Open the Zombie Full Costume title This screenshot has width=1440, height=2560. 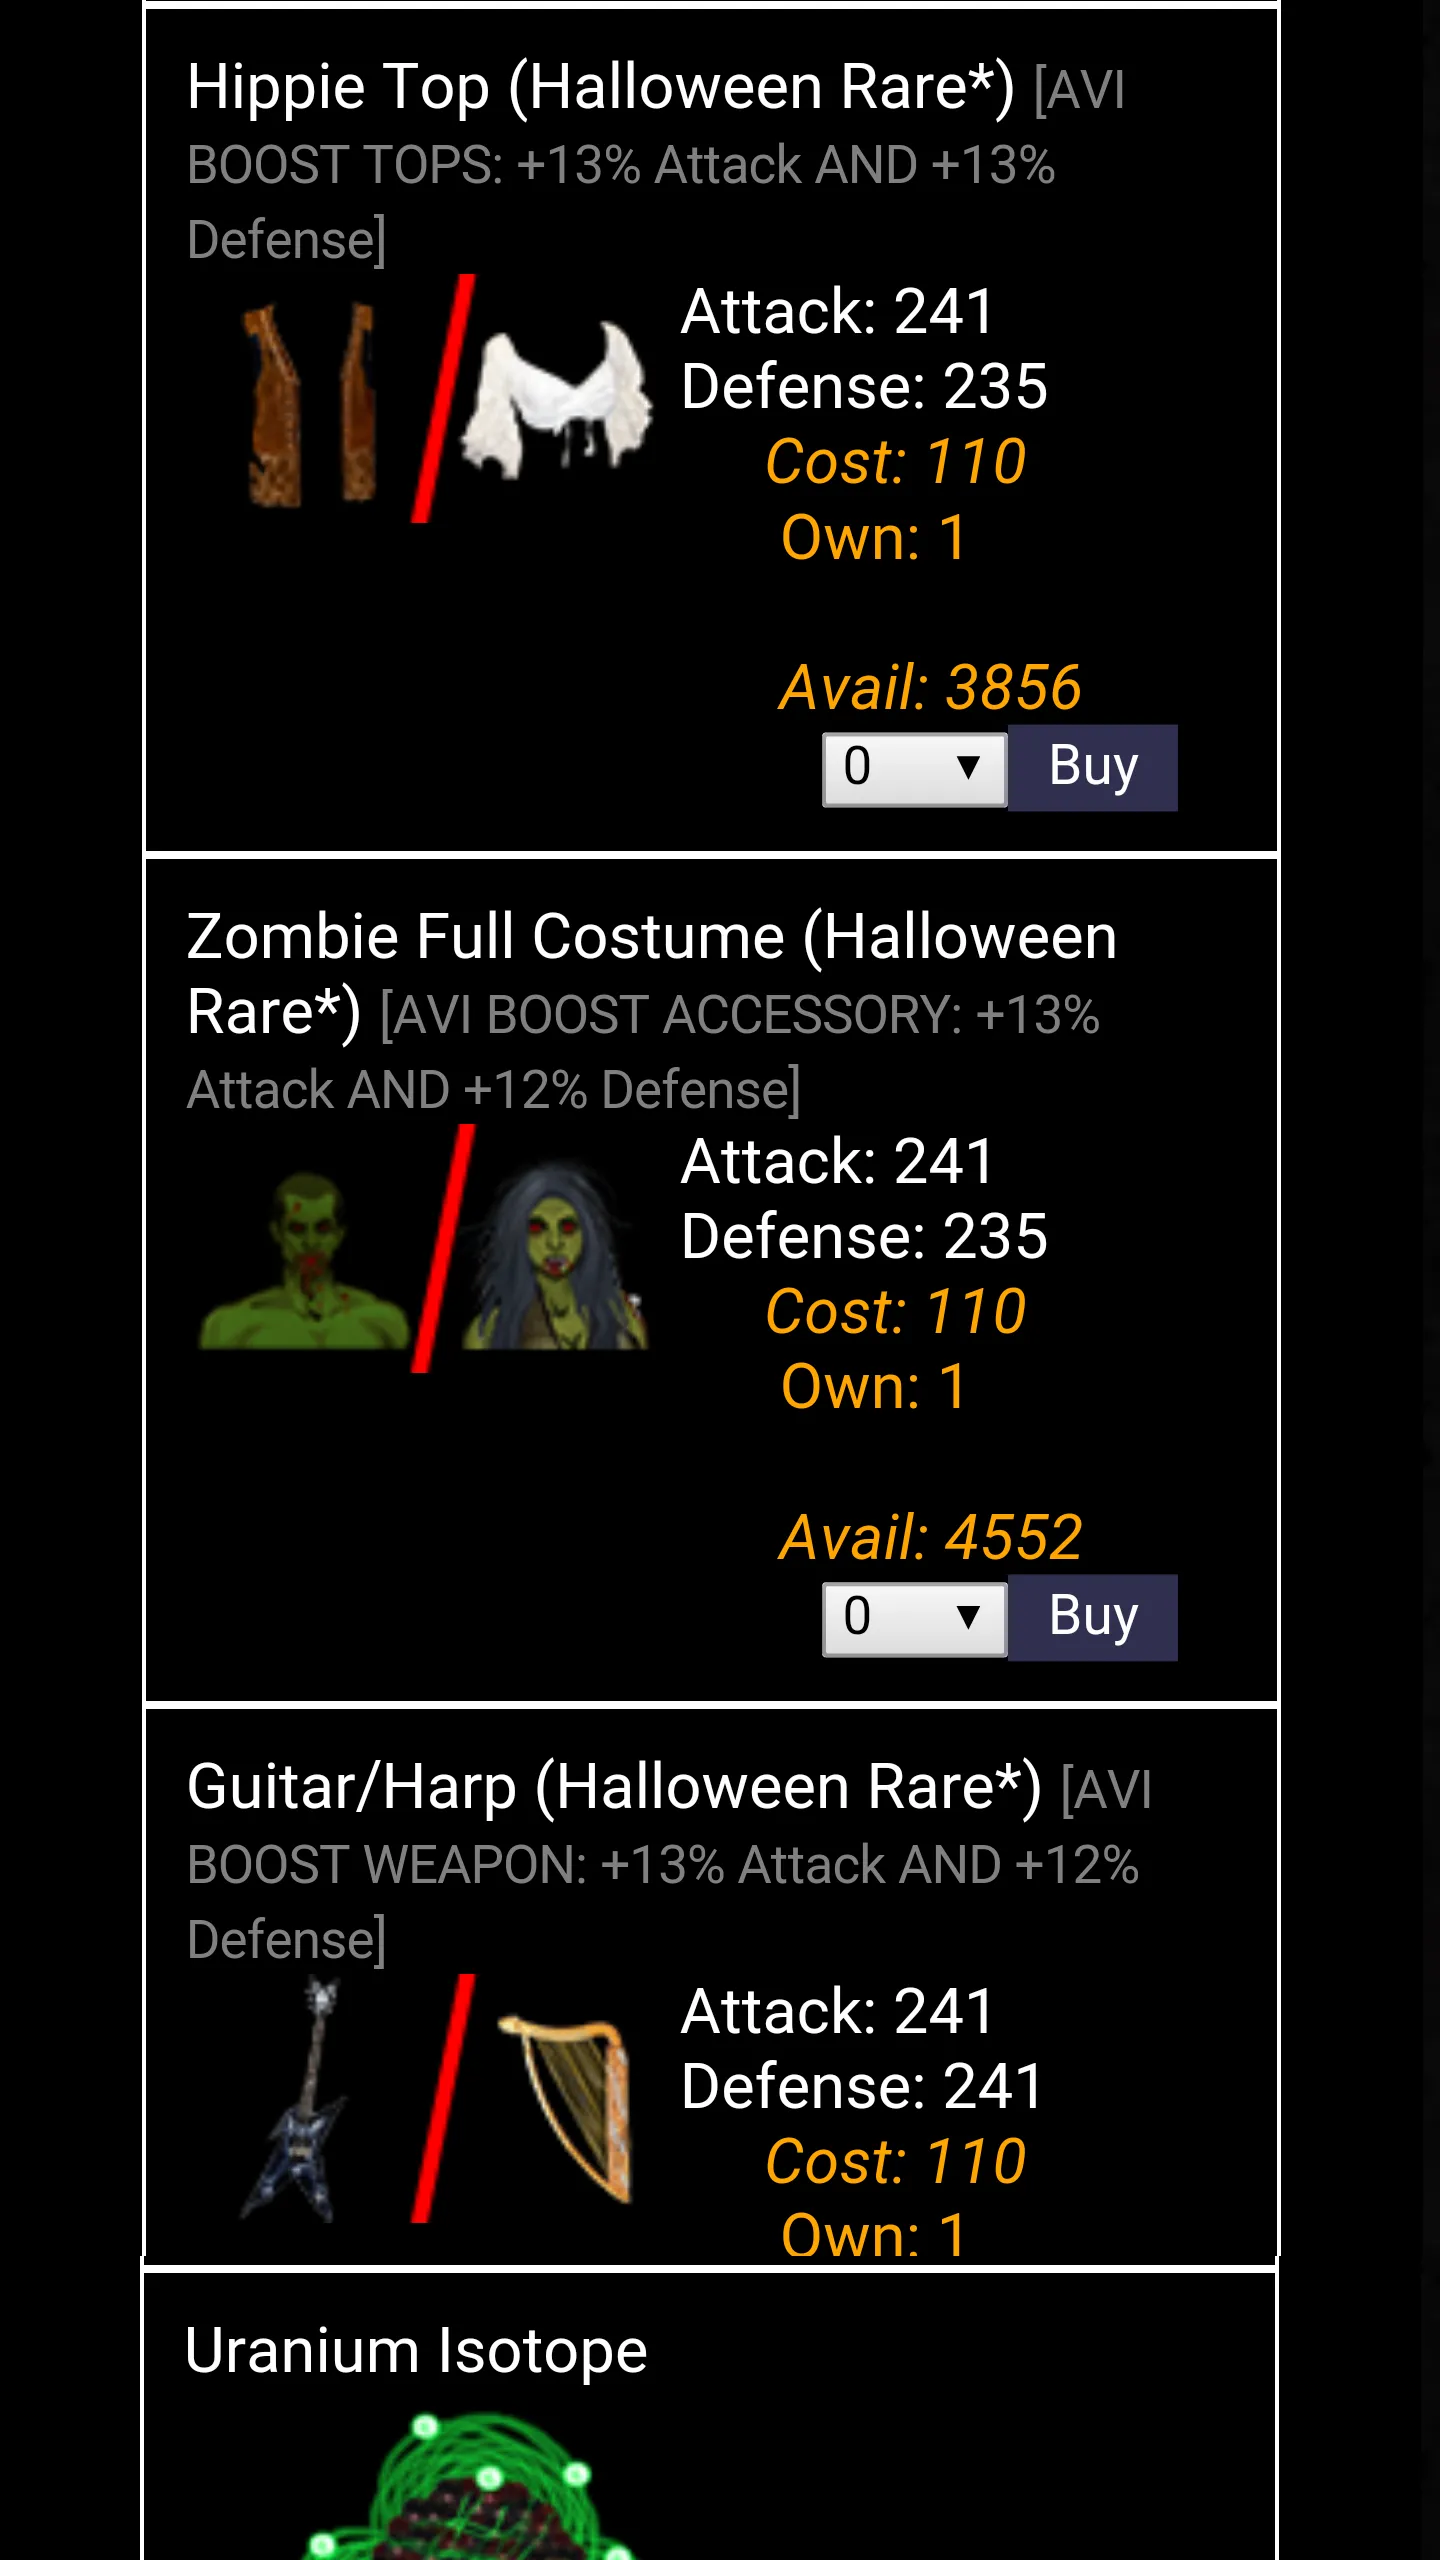(652, 974)
